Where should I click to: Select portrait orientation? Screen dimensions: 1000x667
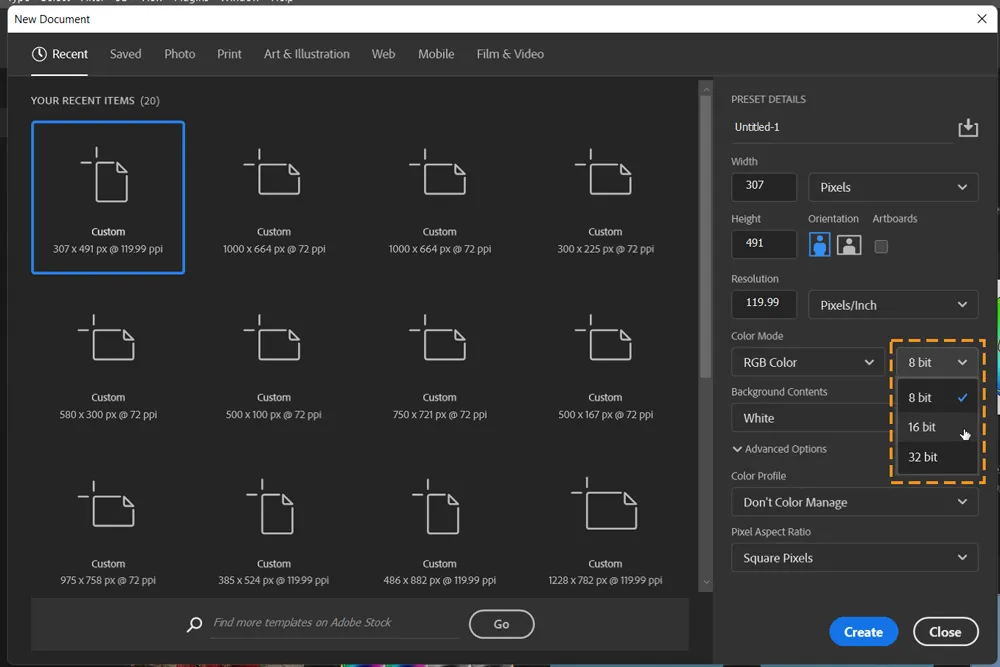coord(819,244)
